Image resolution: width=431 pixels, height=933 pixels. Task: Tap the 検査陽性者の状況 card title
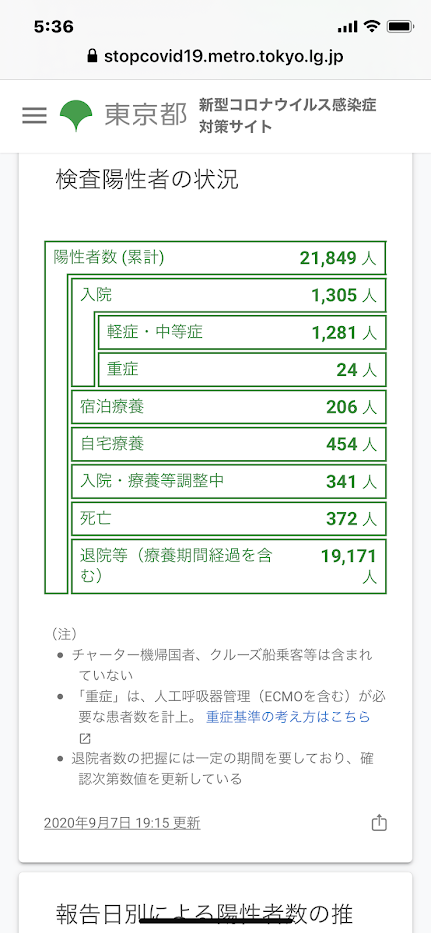click(147, 179)
